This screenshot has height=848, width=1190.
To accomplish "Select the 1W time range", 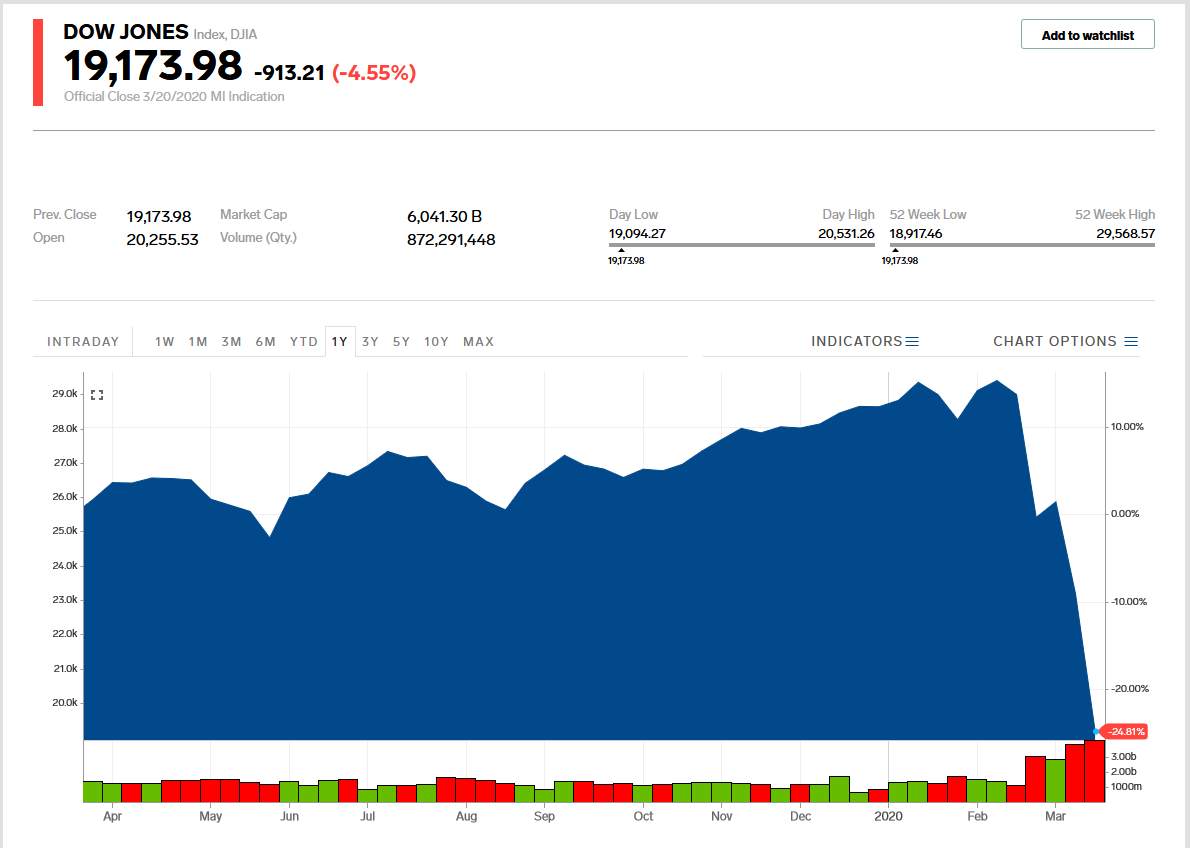I will pyautogui.click(x=165, y=342).
